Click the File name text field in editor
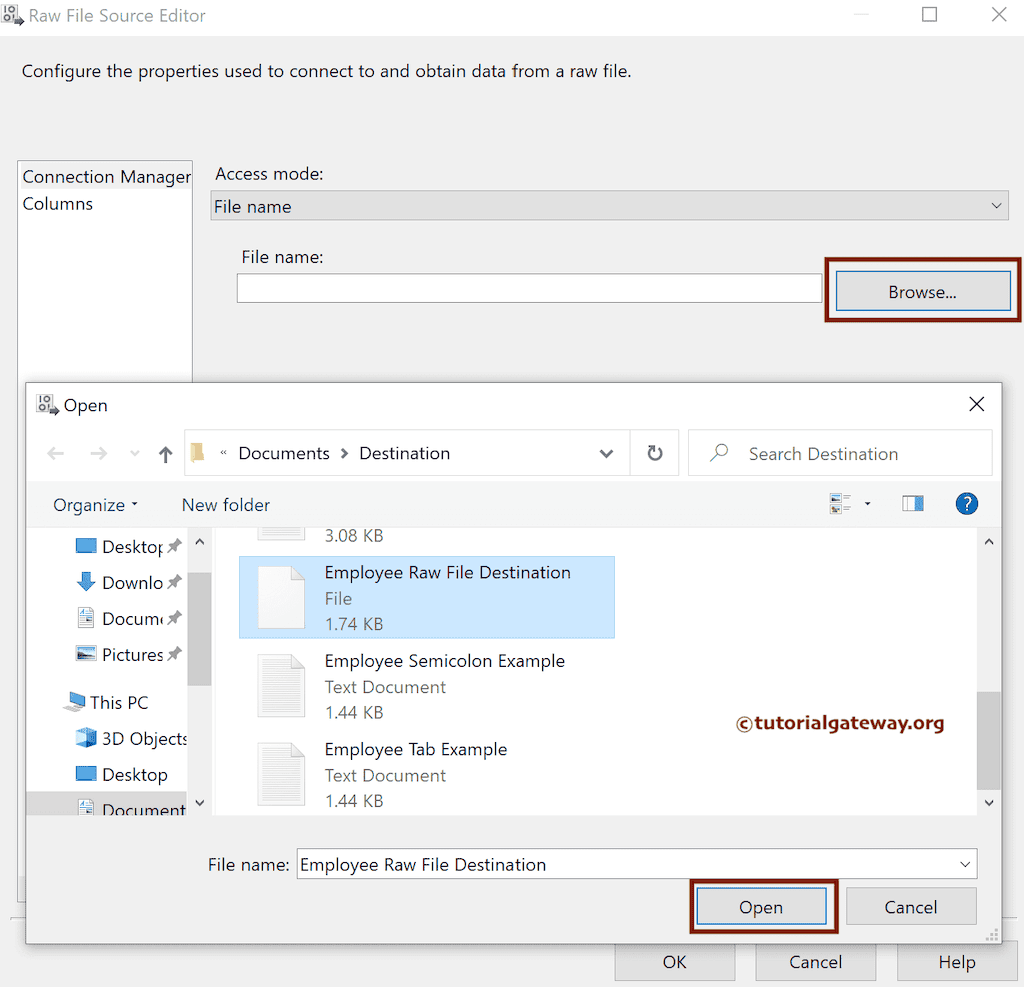 [x=529, y=288]
